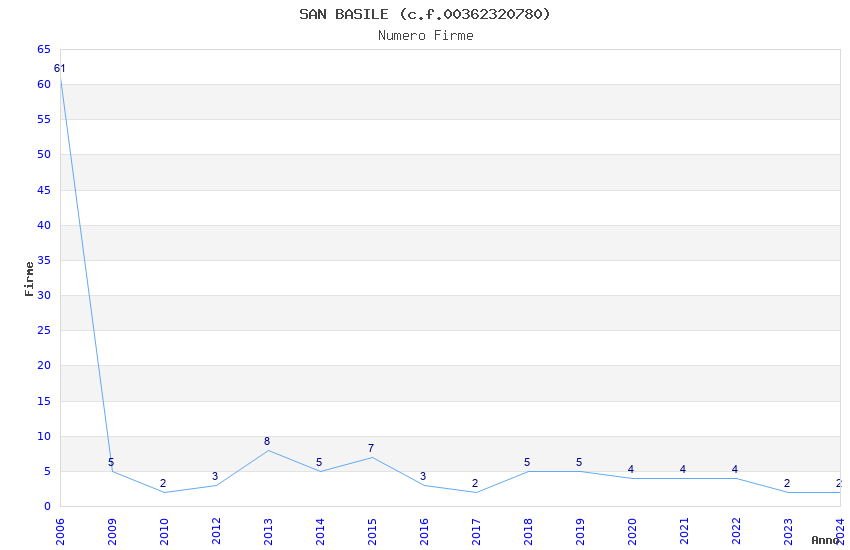Select the 2021 data point labeled 4
850x550 pixels.
(x=682, y=470)
